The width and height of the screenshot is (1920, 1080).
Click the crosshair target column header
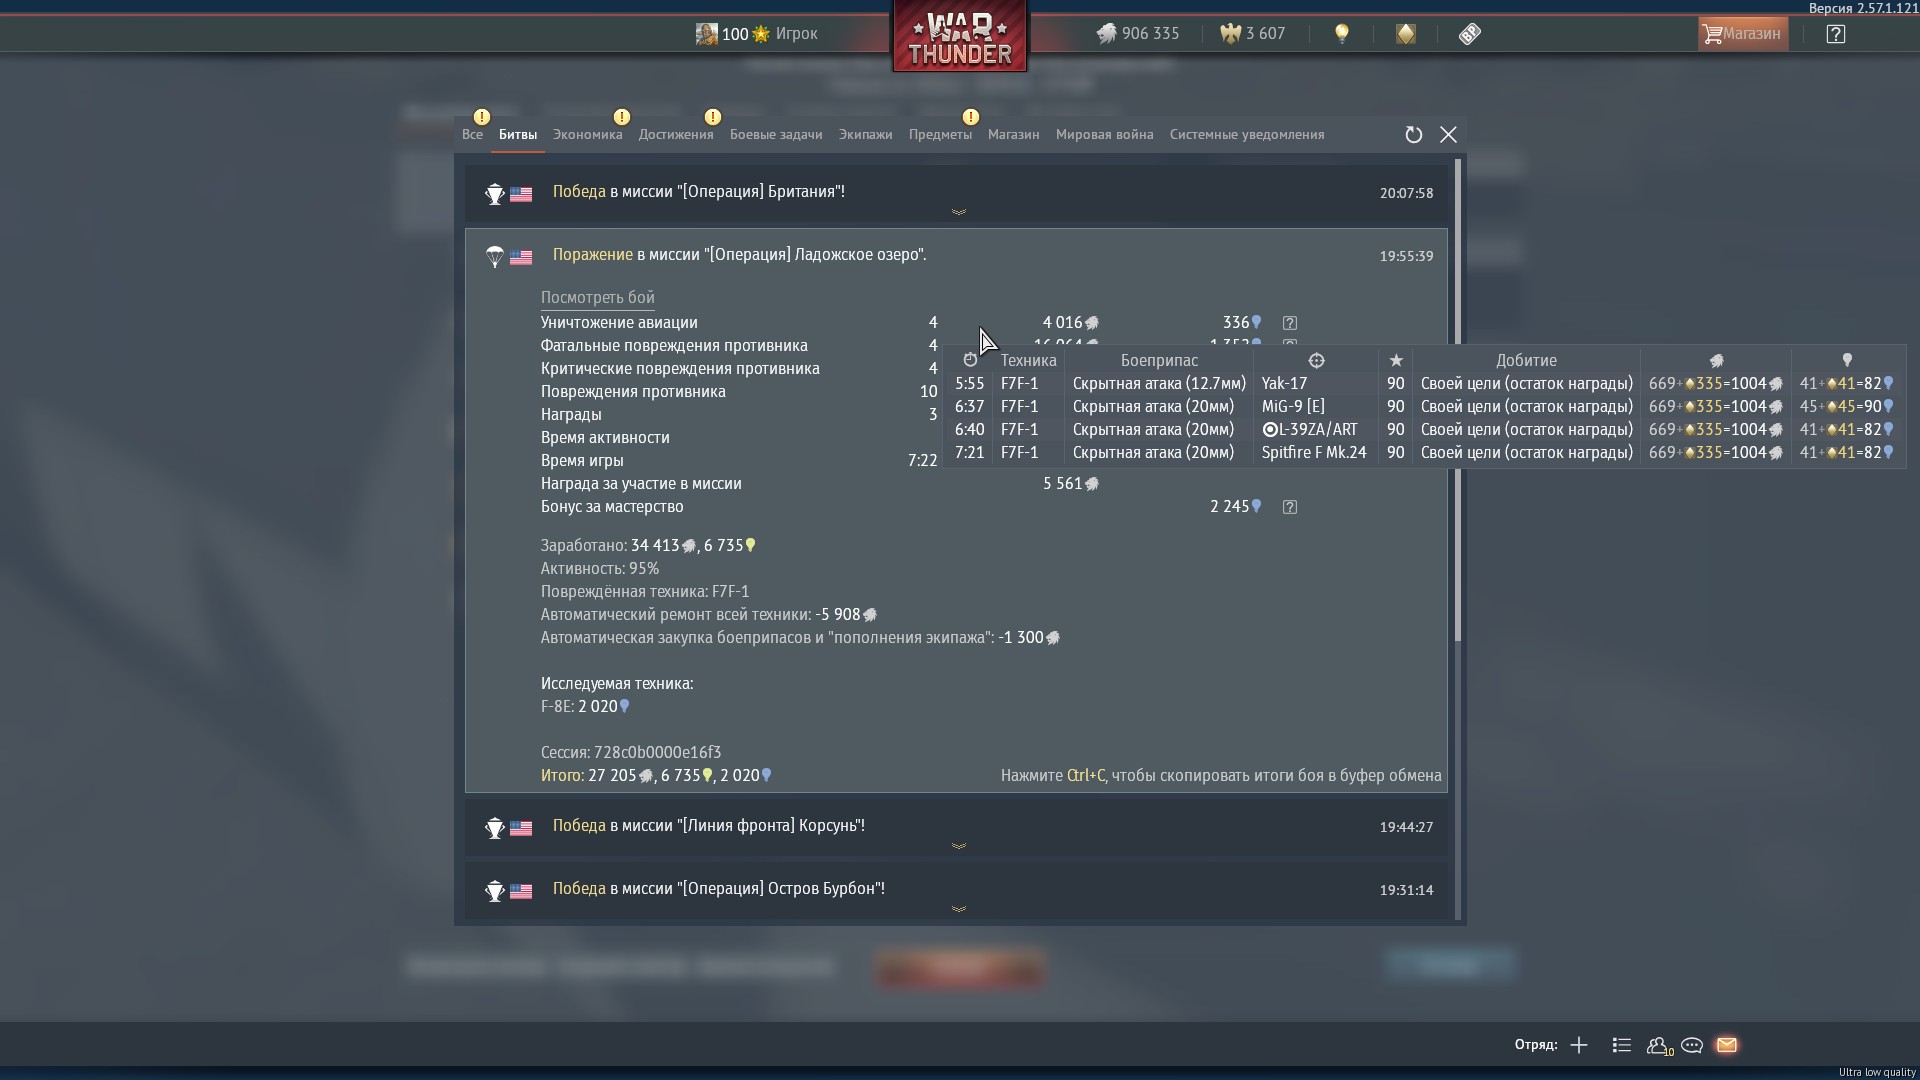coord(1316,361)
